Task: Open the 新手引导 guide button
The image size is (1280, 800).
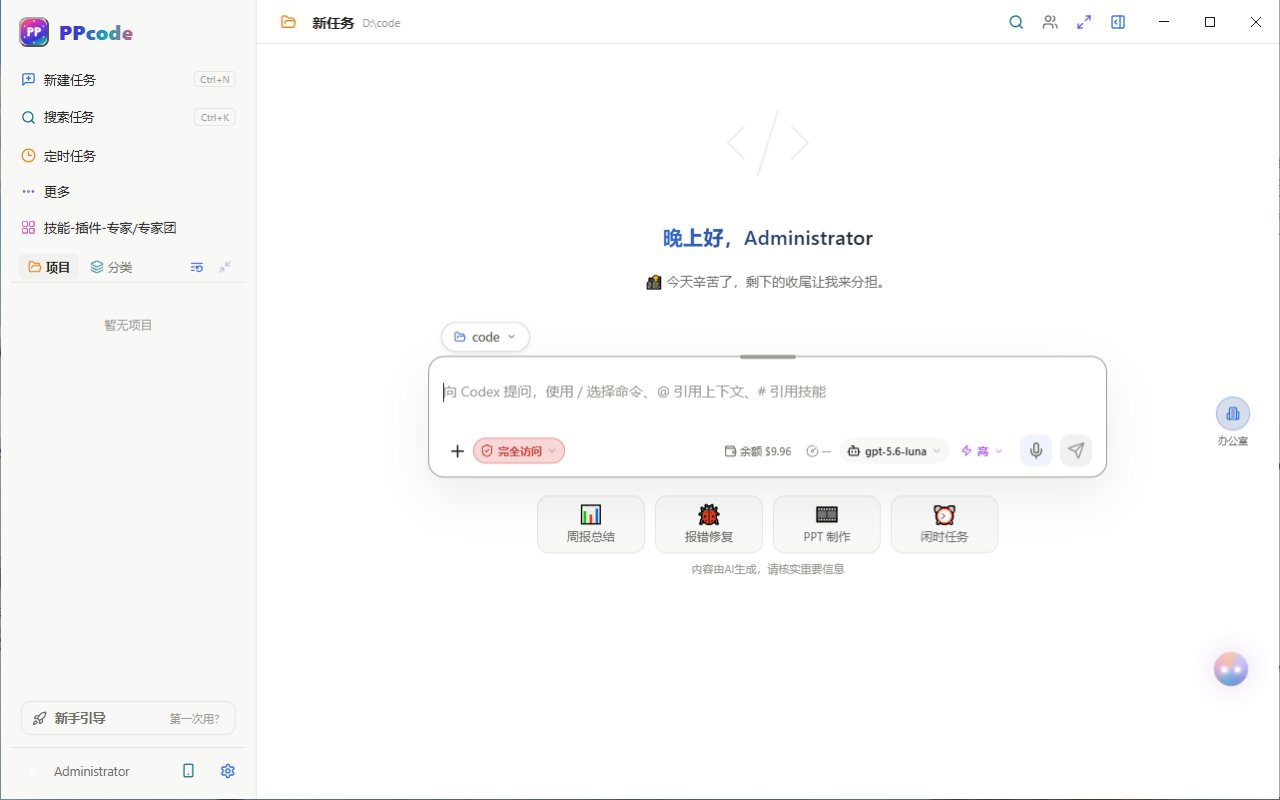Action: [128, 718]
